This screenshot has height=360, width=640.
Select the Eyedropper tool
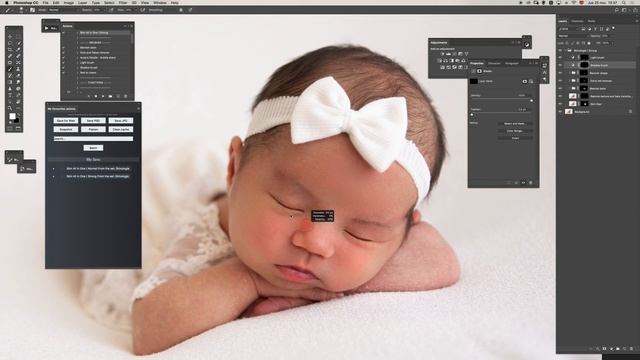(18, 49)
